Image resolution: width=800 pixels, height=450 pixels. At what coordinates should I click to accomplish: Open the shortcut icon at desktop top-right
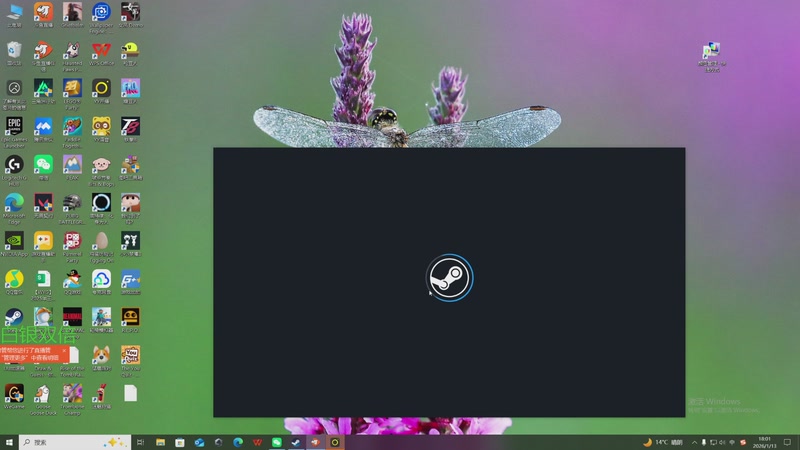[712, 57]
